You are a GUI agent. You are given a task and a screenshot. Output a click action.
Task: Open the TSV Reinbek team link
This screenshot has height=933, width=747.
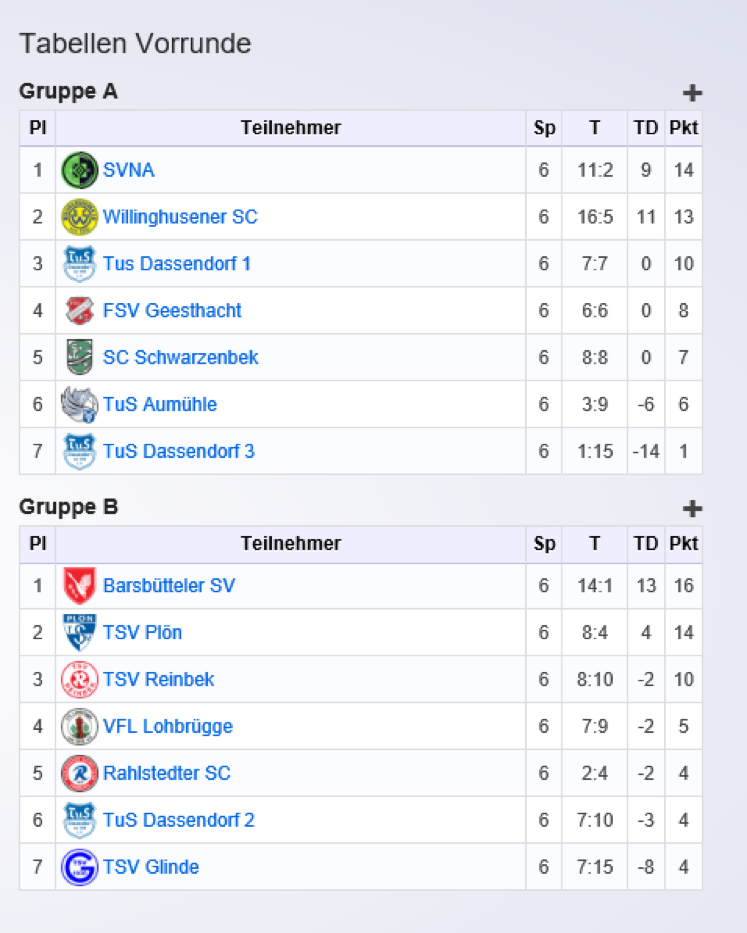tap(158, 680)
